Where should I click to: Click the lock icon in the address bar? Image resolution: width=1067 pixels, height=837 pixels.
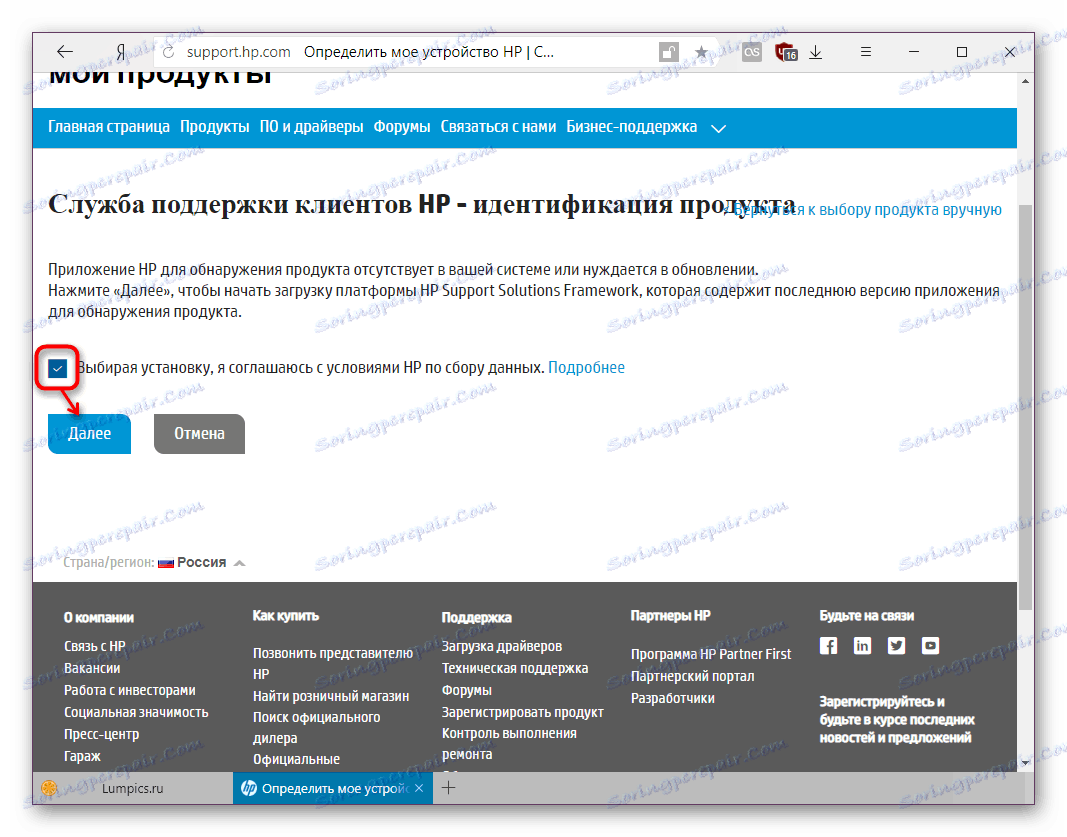pos(667,51)
